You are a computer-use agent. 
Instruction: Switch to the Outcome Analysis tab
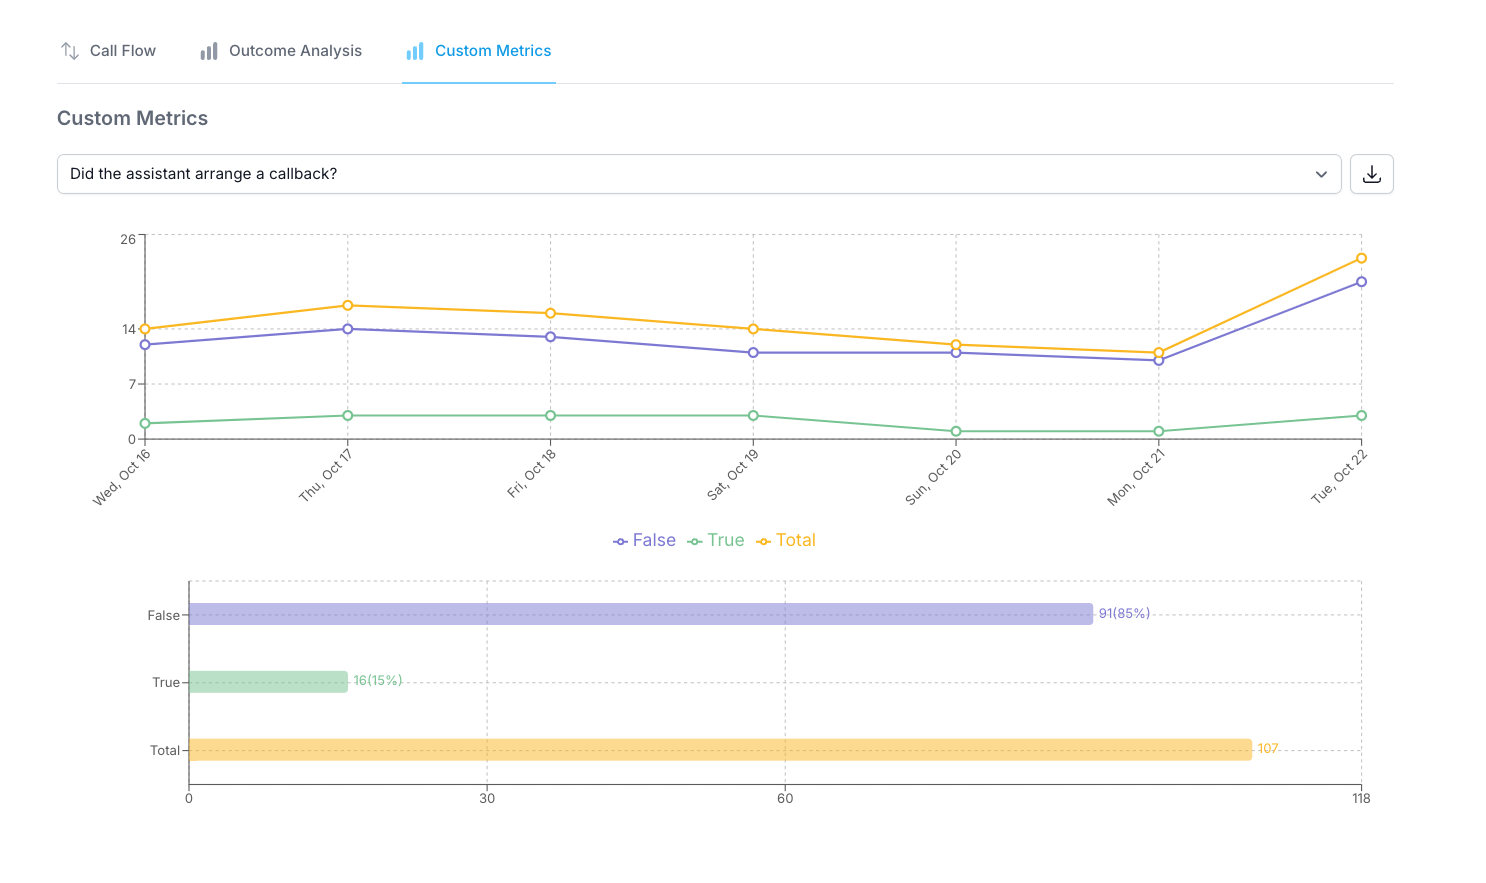pos(281,51)
